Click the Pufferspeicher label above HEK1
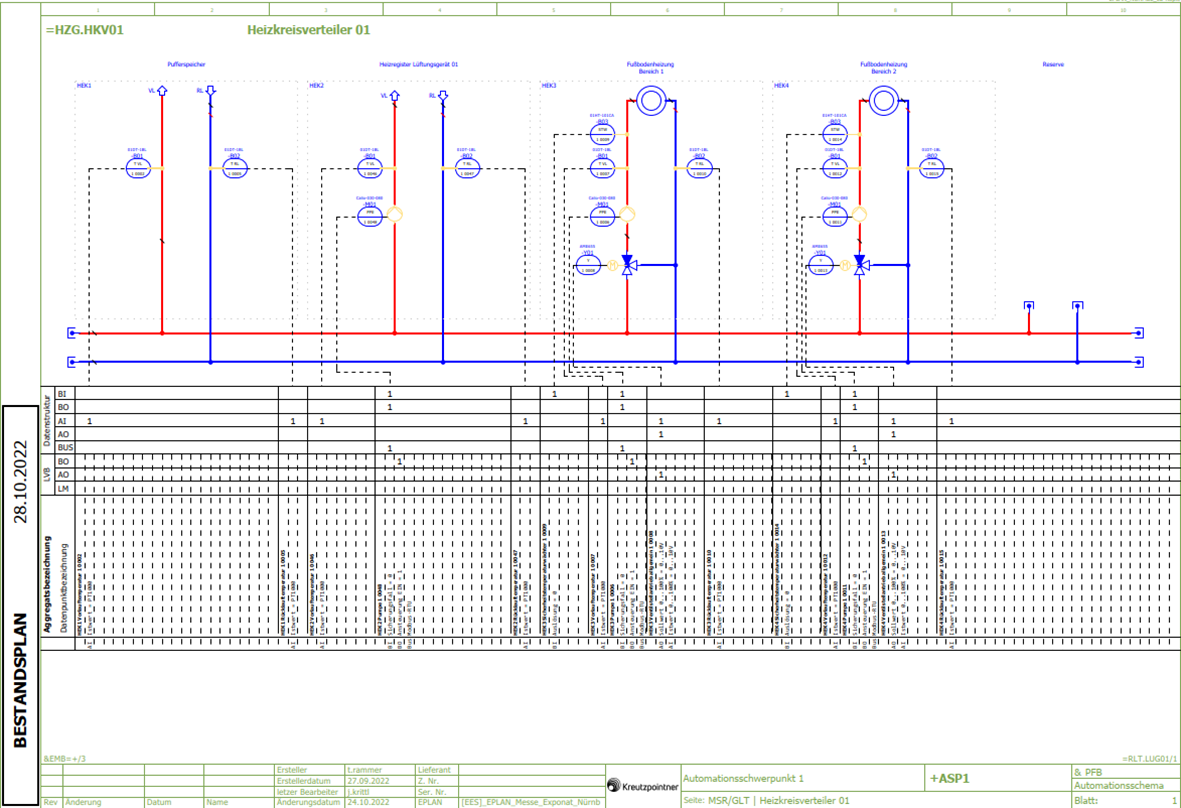This screenshot has height=808, width=1181. (x=186, y=64)
